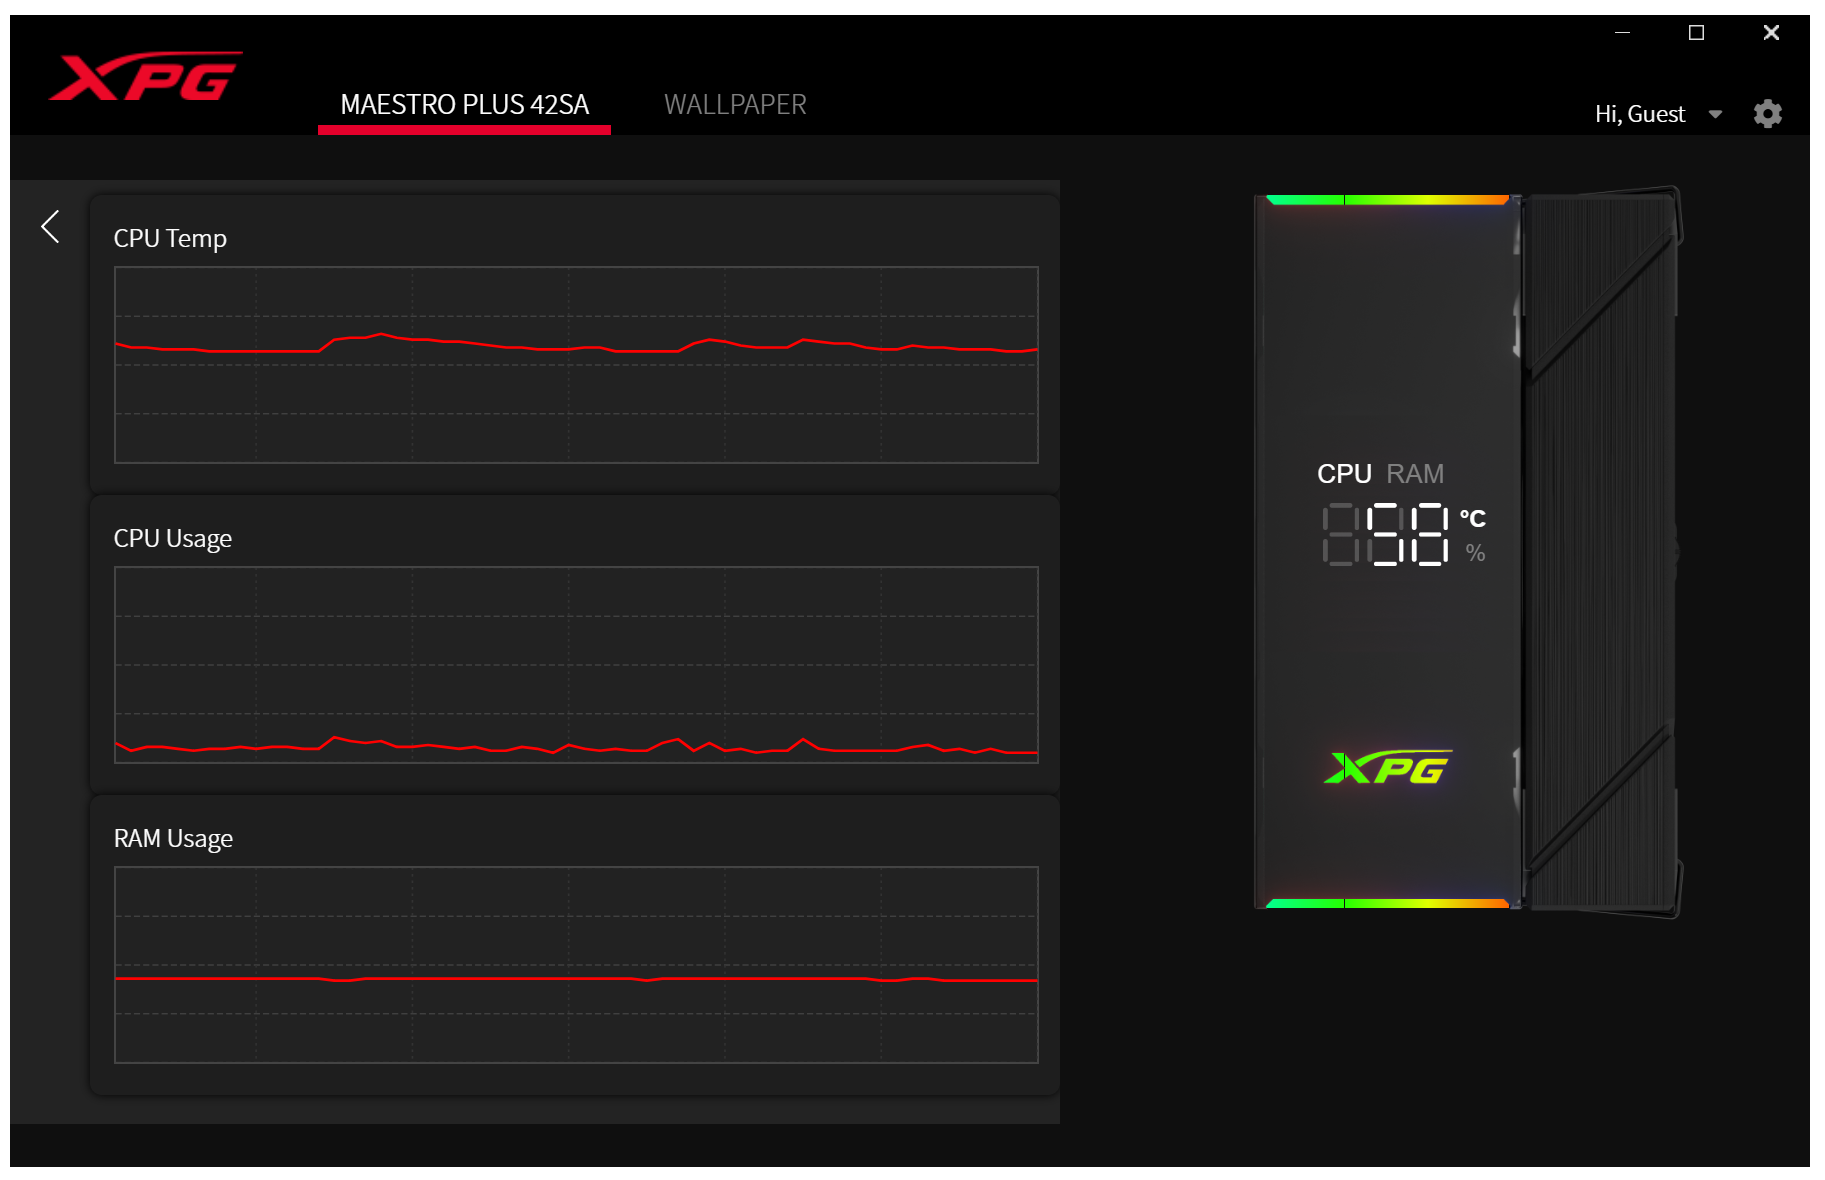Expand the user account dropdown arrow

pos(1715,115)
